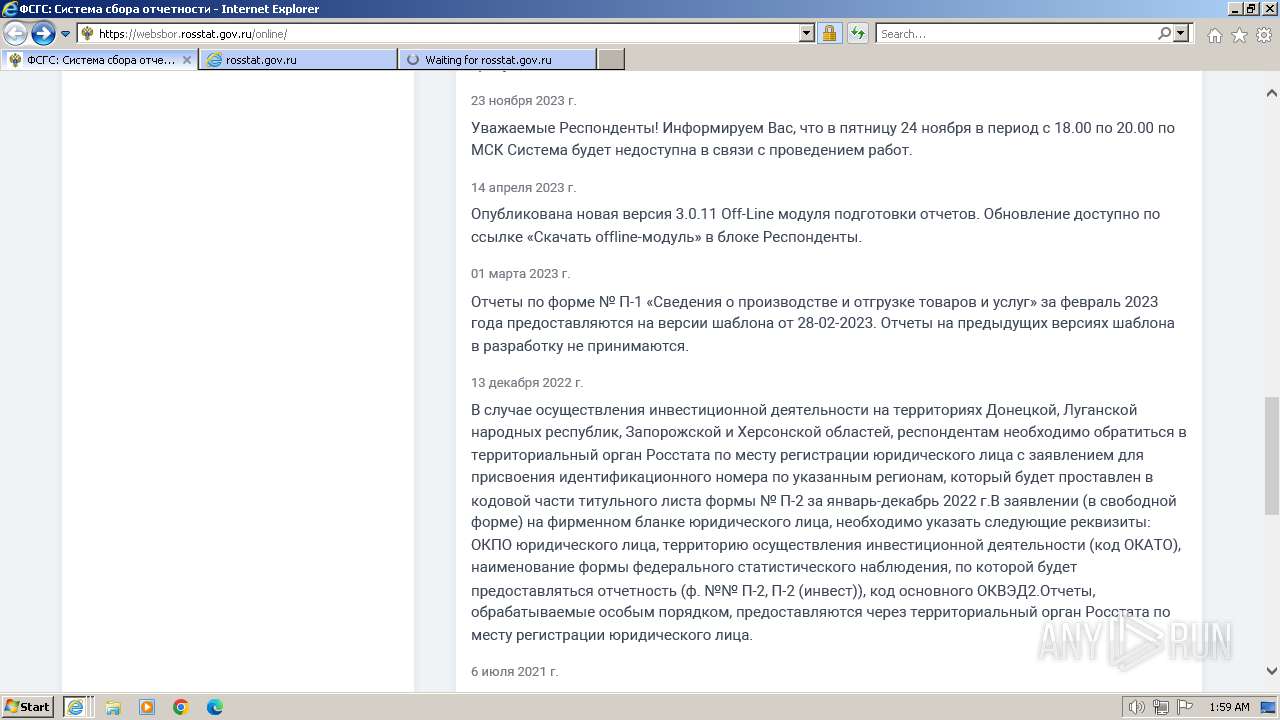Open the Windows Start button

[x=27, y=707]
